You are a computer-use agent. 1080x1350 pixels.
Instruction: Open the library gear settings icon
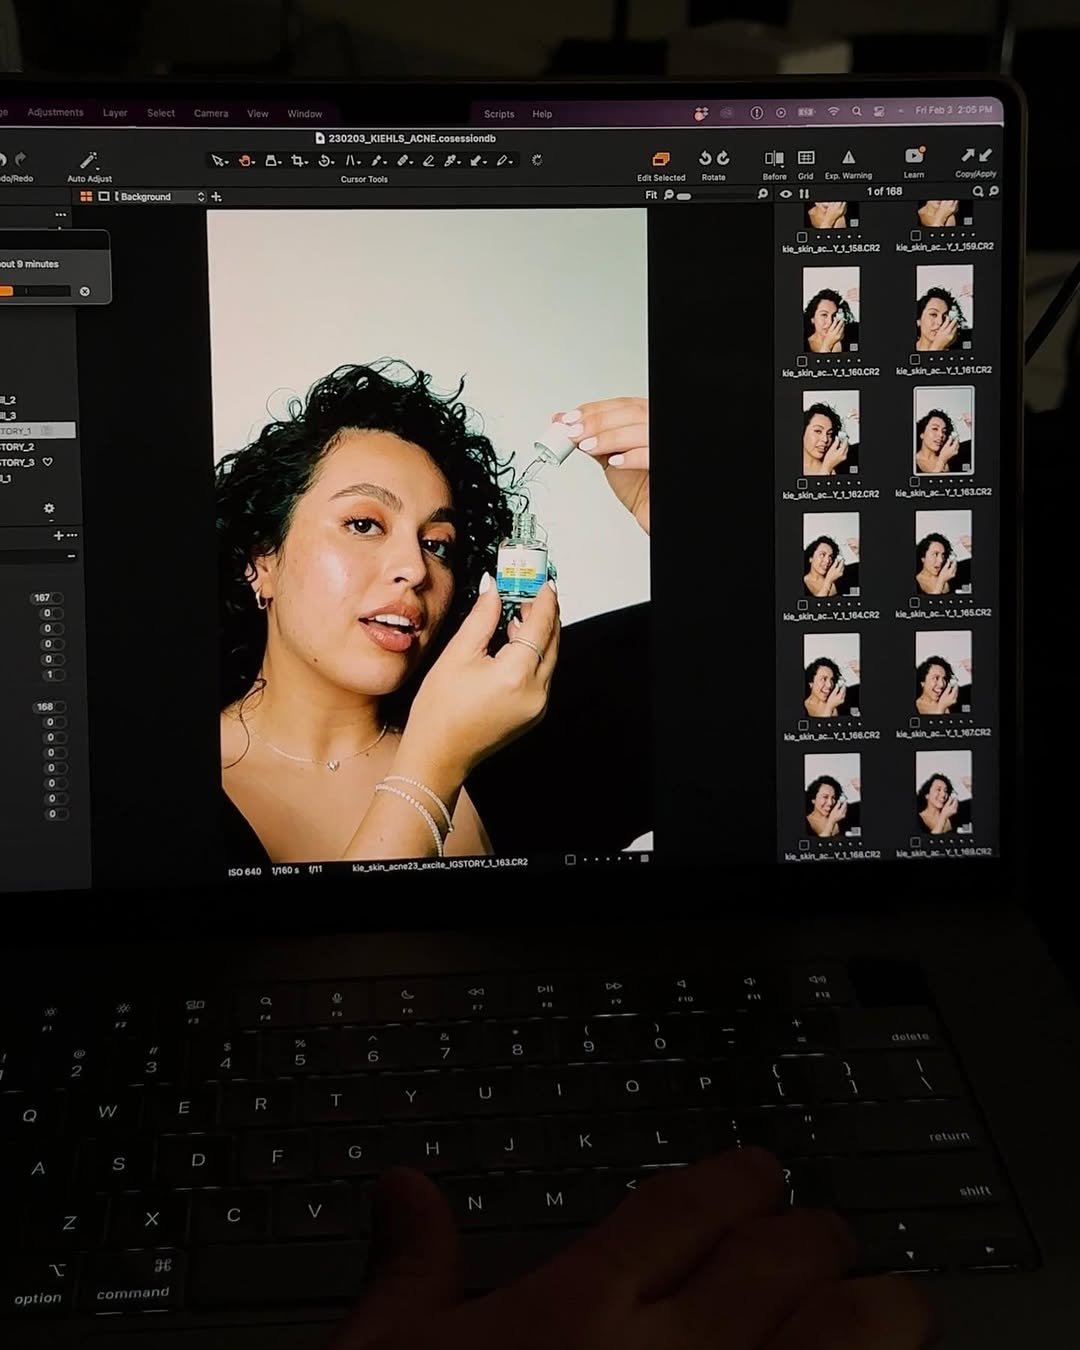[x=49, y=508]
